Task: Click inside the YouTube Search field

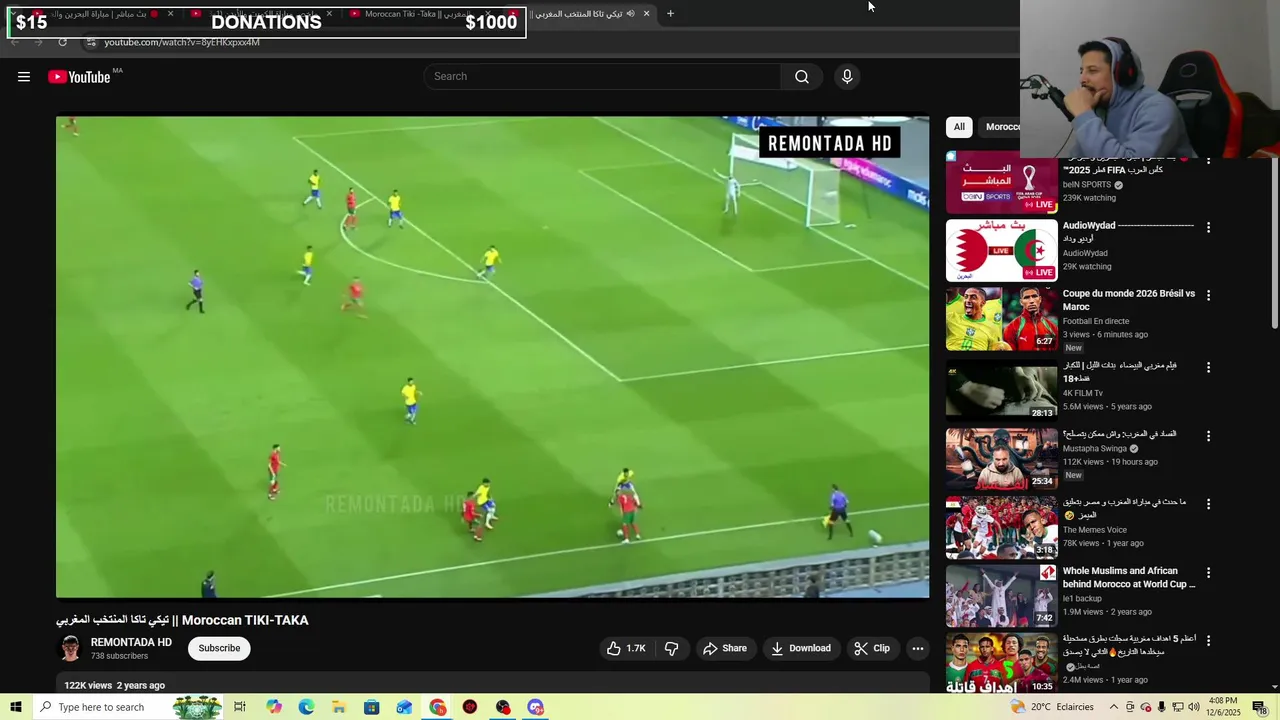Action: 603,77
